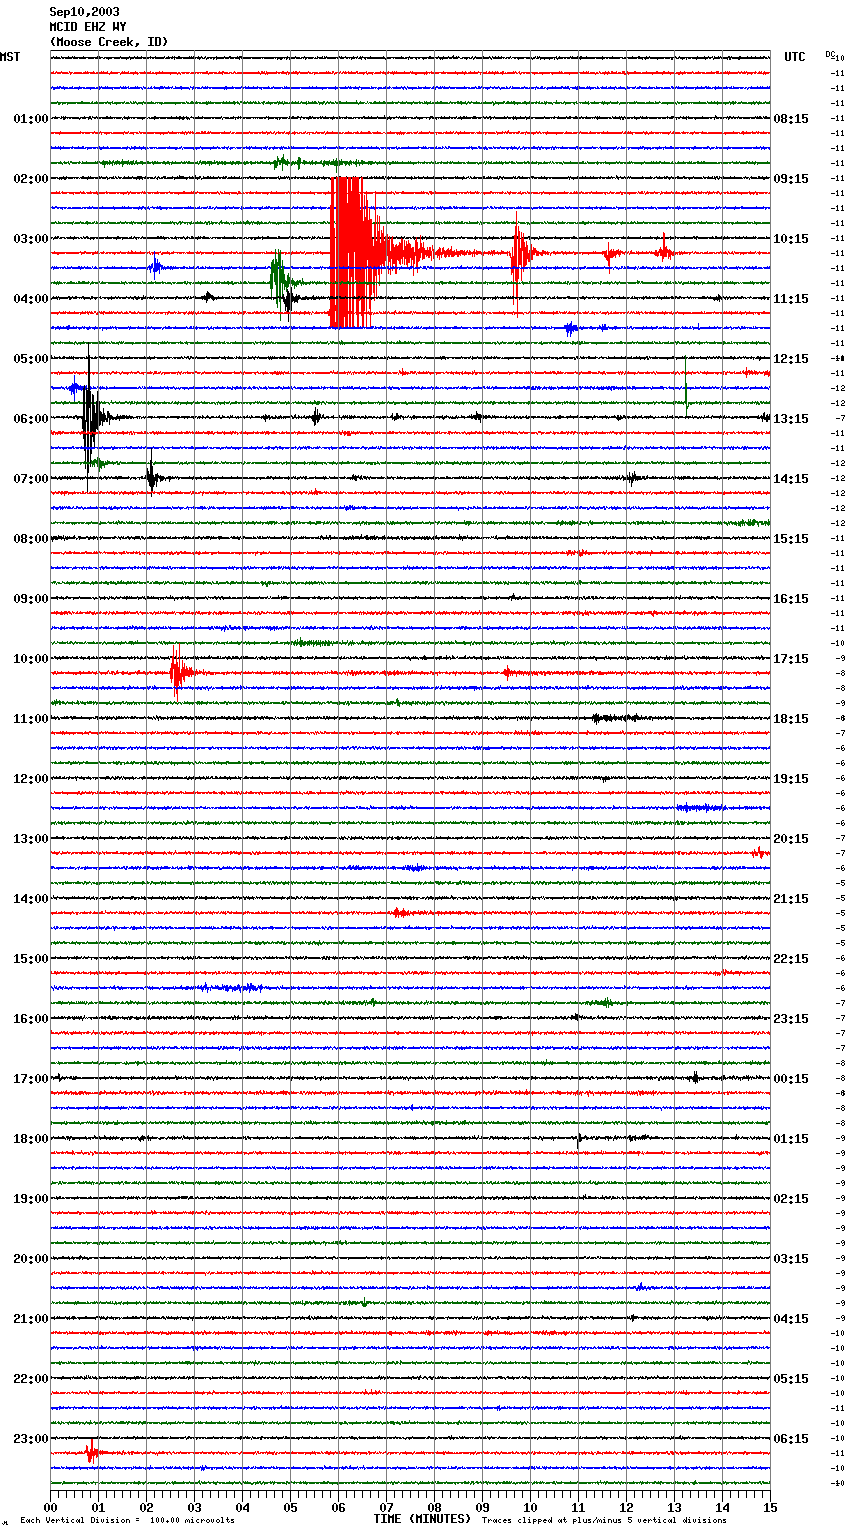Viewport: 850px width, 1534px height.
Task: Pick the "14:00" MST hour label
Action: coord(31,899)
